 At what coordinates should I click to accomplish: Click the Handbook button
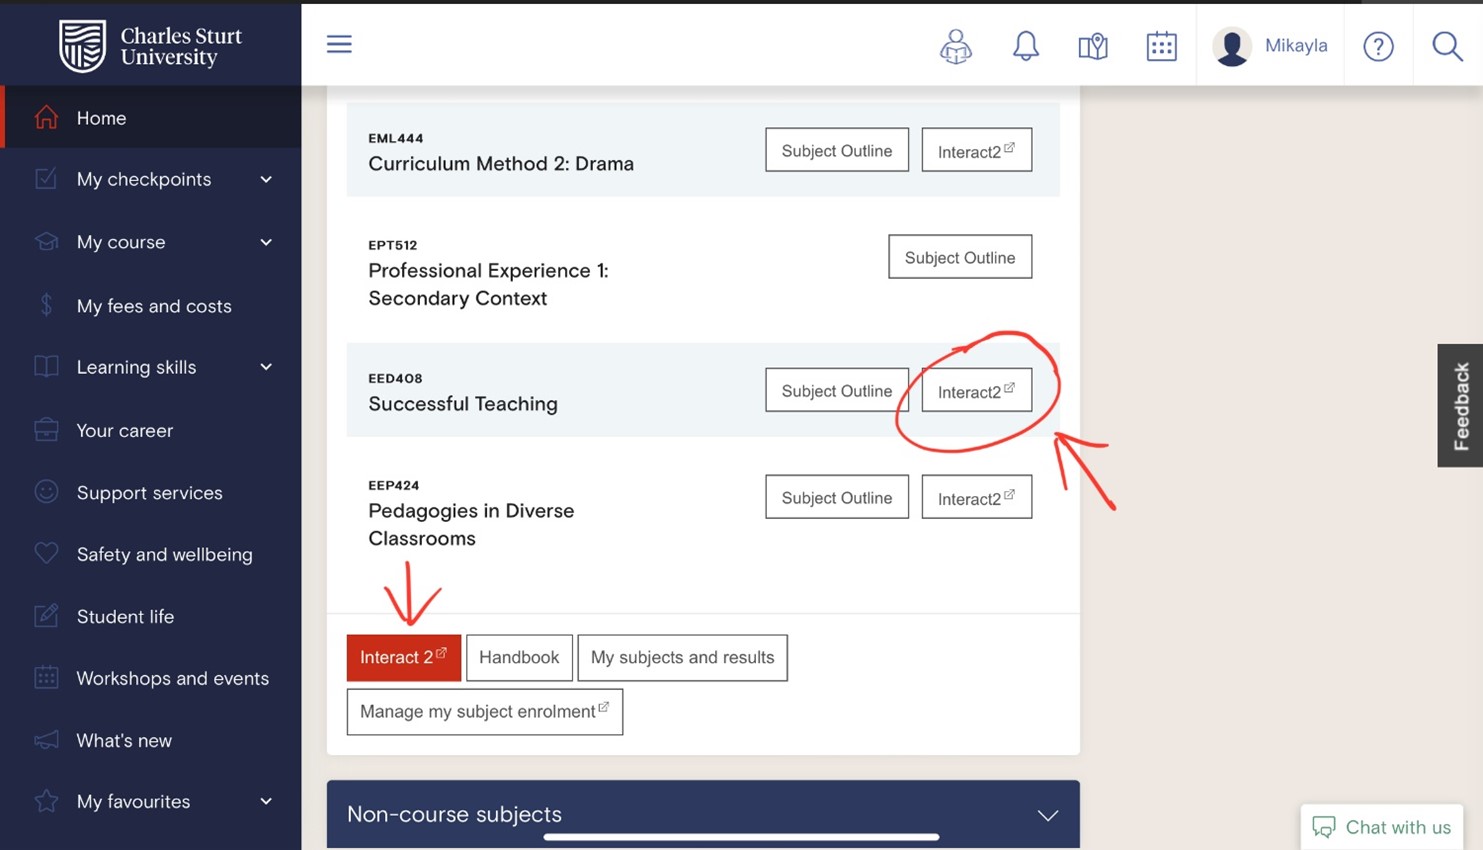519,657
